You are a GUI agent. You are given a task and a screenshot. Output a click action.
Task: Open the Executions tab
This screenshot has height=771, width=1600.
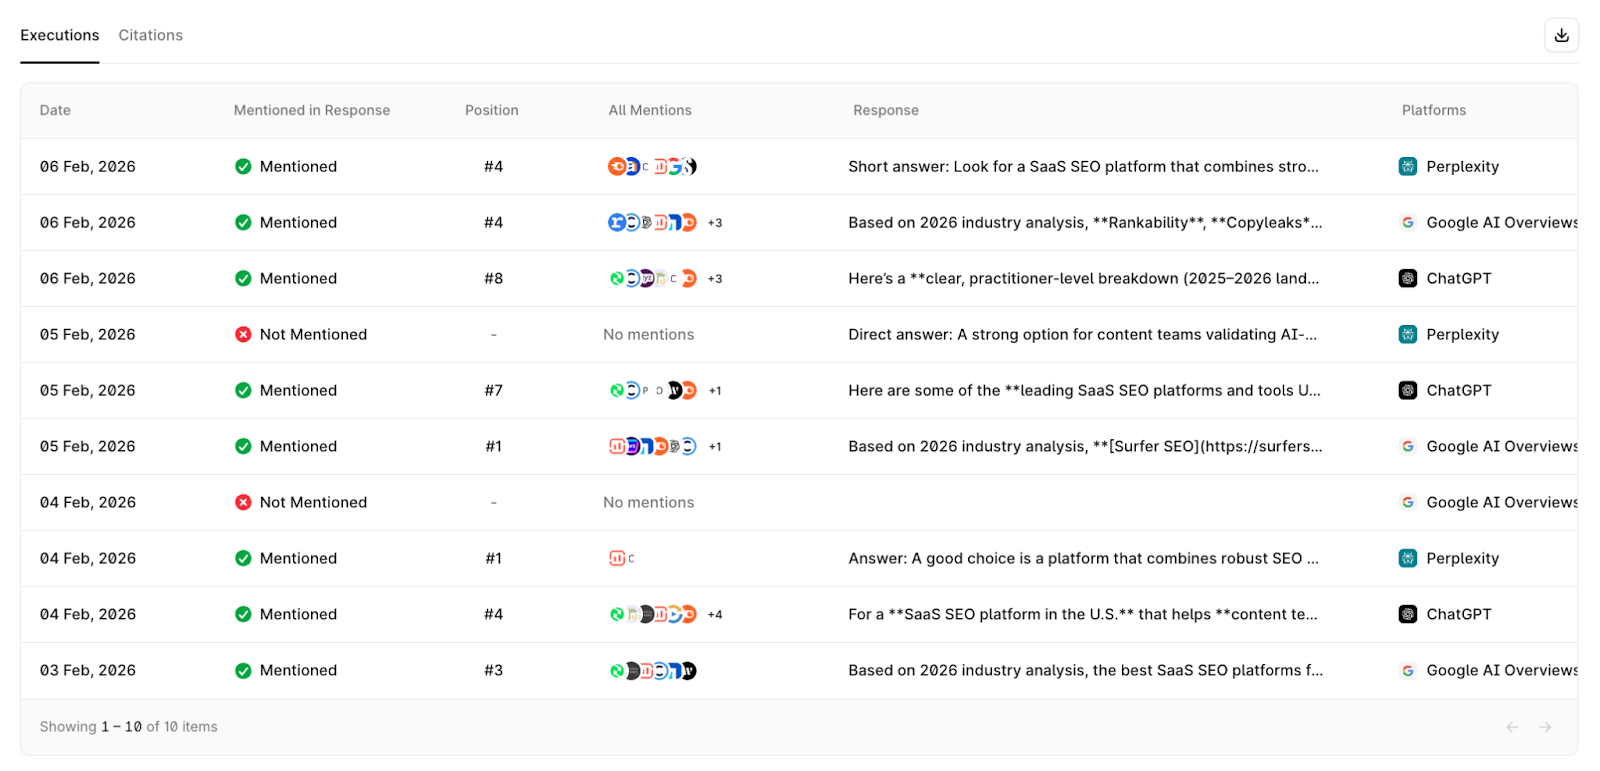click(x=59, y=35)
